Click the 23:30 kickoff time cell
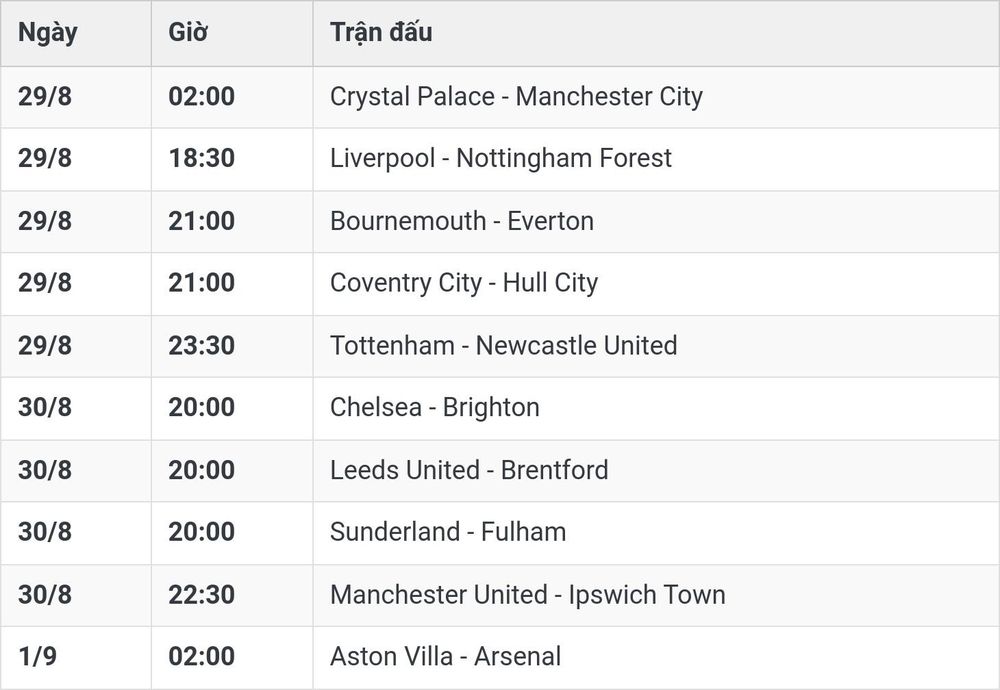 [202, 346]
